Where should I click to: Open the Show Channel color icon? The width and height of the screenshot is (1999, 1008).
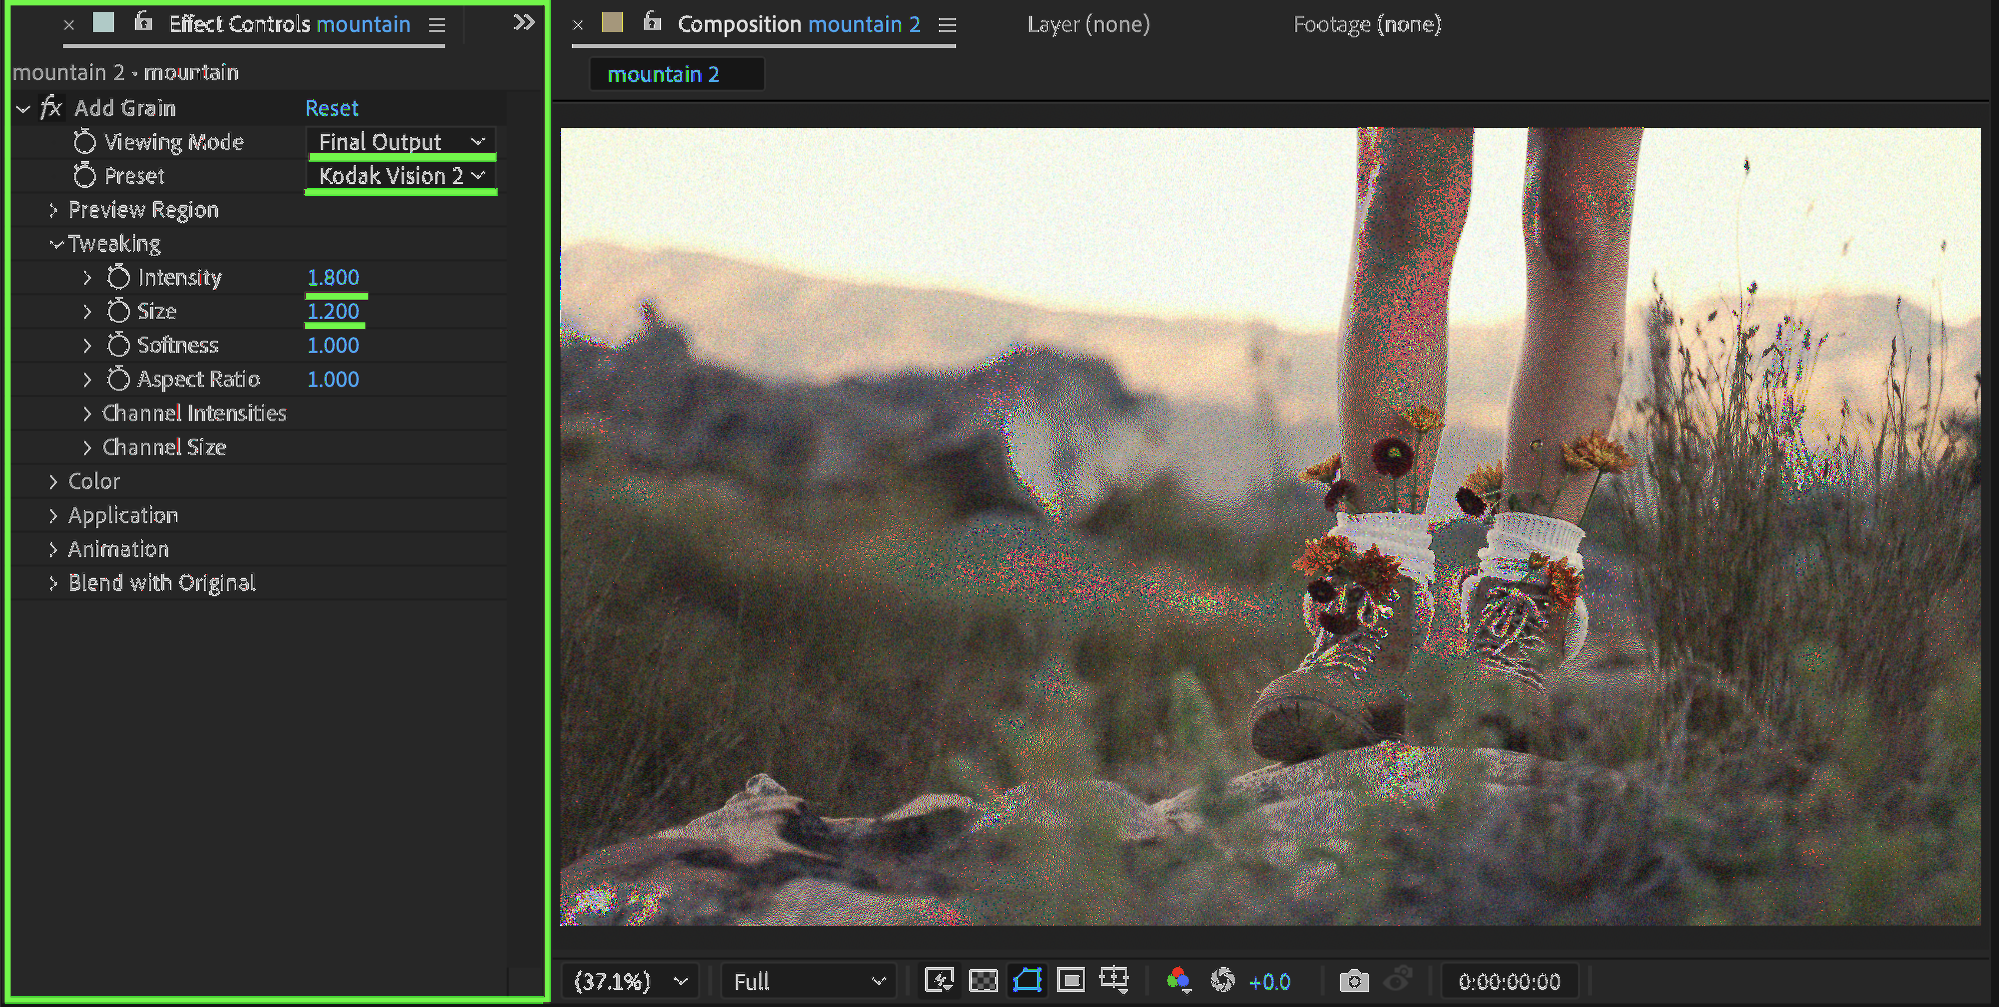[x=1179, y=980]
